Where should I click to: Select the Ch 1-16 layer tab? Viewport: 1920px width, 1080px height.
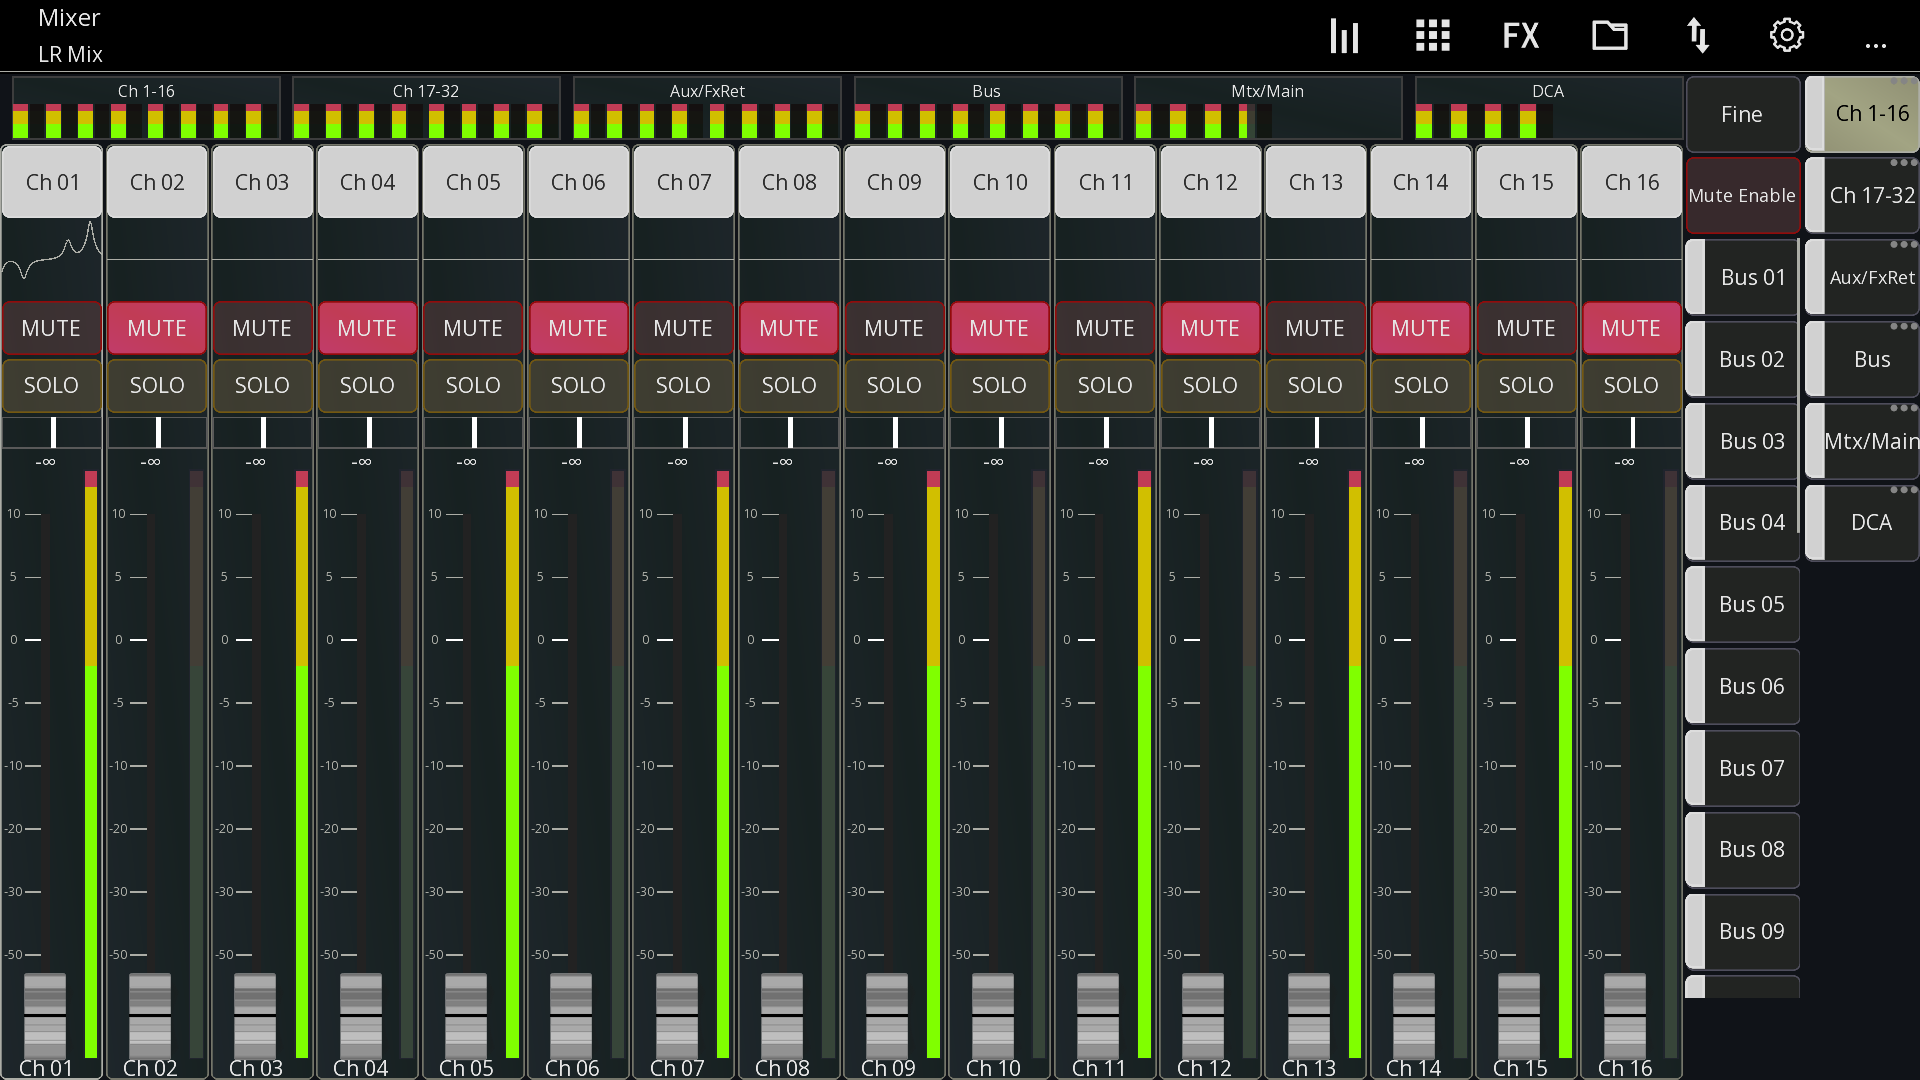coord(1862,113)
